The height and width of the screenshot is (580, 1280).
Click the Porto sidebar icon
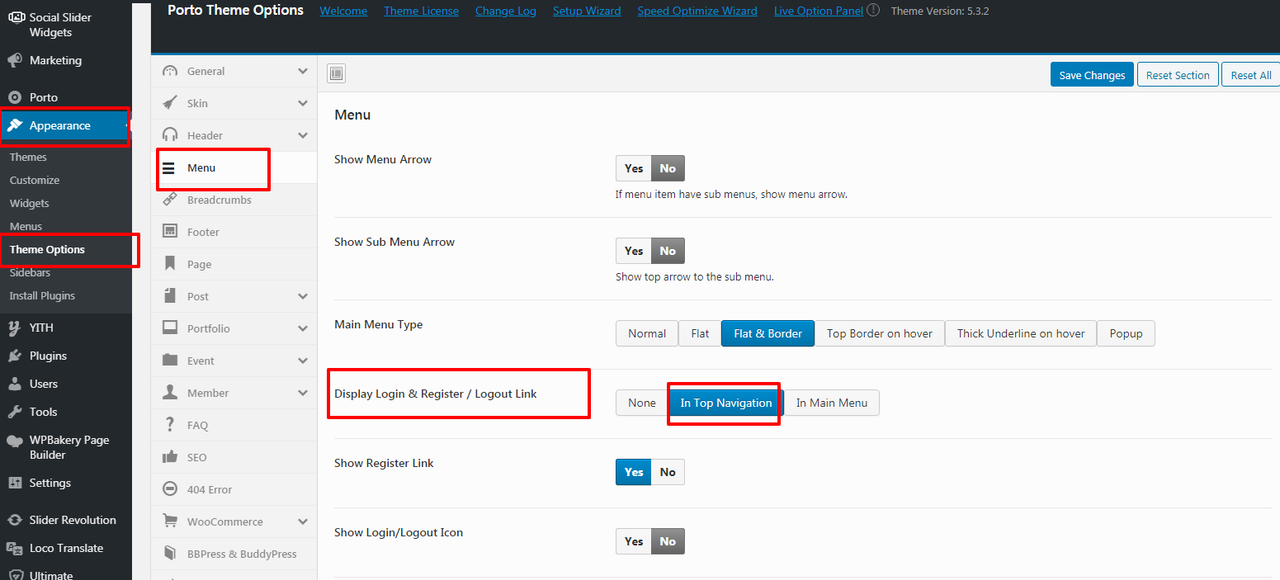click(x=14, y=97)
